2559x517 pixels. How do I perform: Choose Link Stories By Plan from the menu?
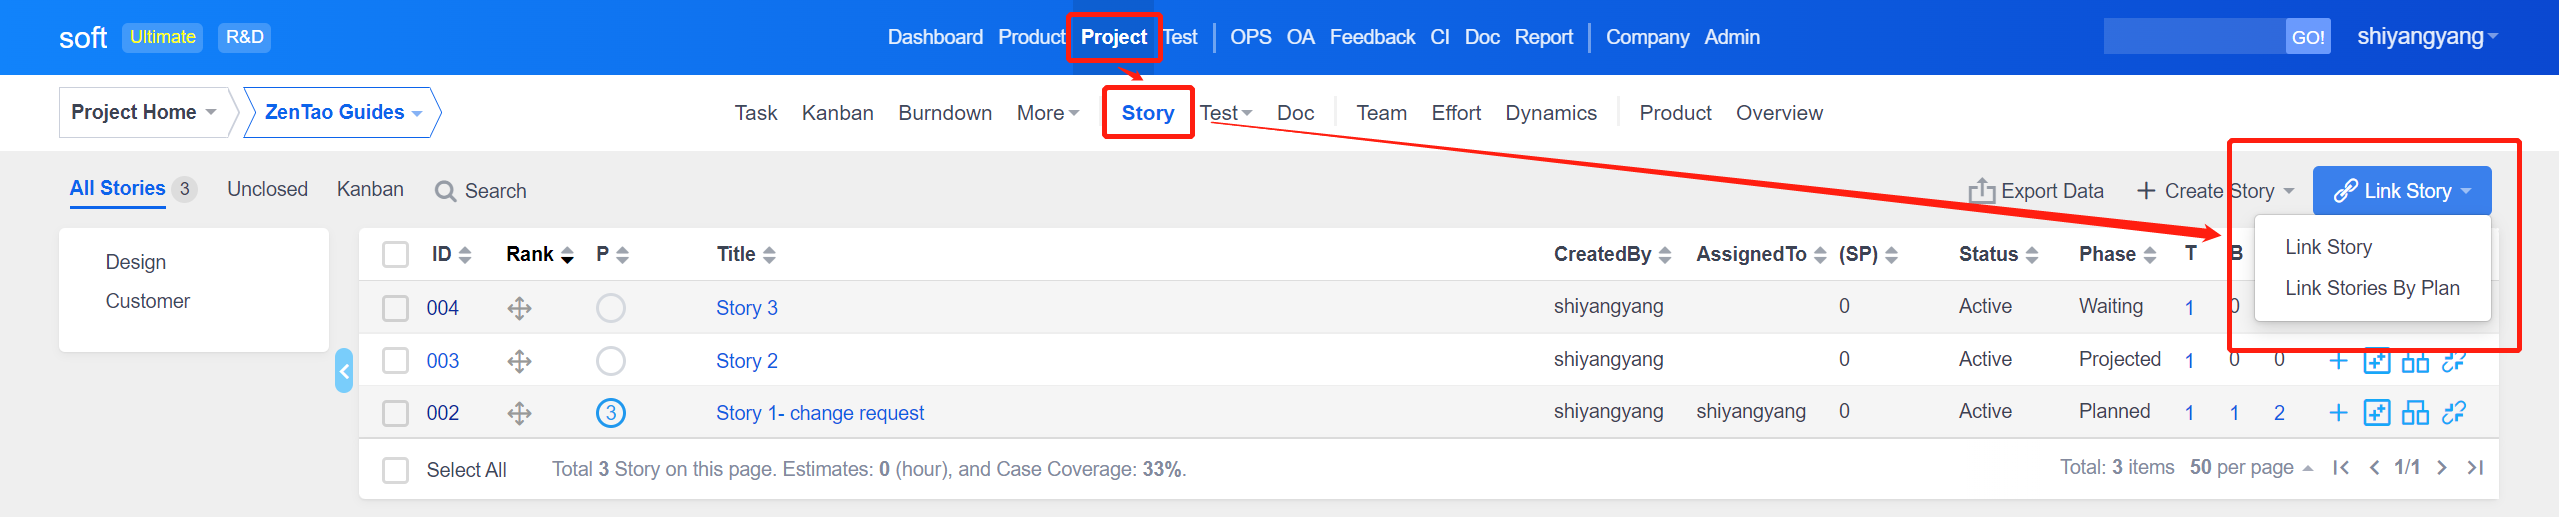click(2372, 288)
